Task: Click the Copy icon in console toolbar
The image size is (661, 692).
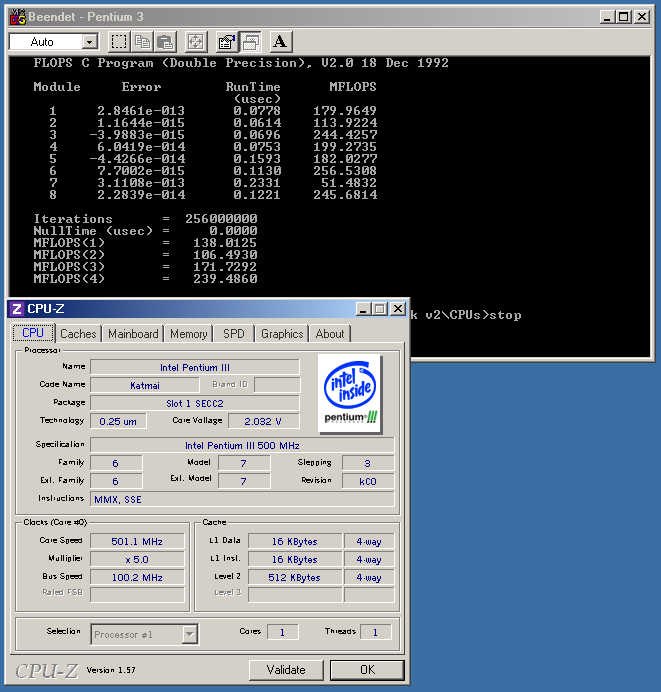Action: coord(143,42)
